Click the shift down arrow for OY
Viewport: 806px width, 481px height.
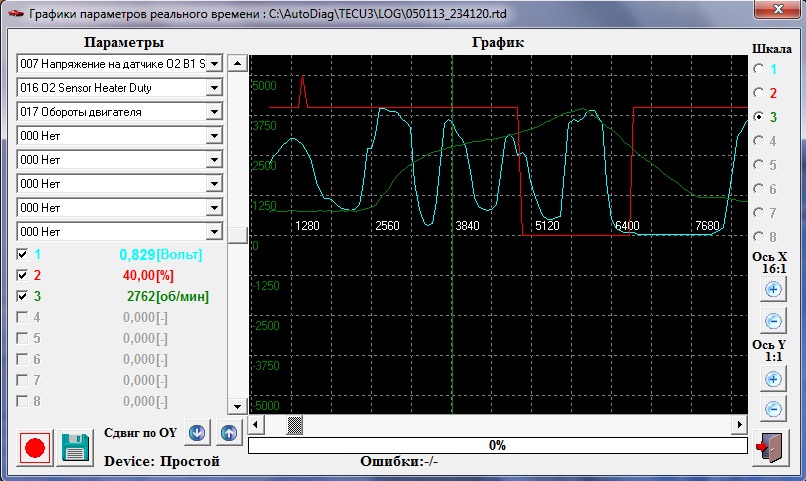point(197,434)
